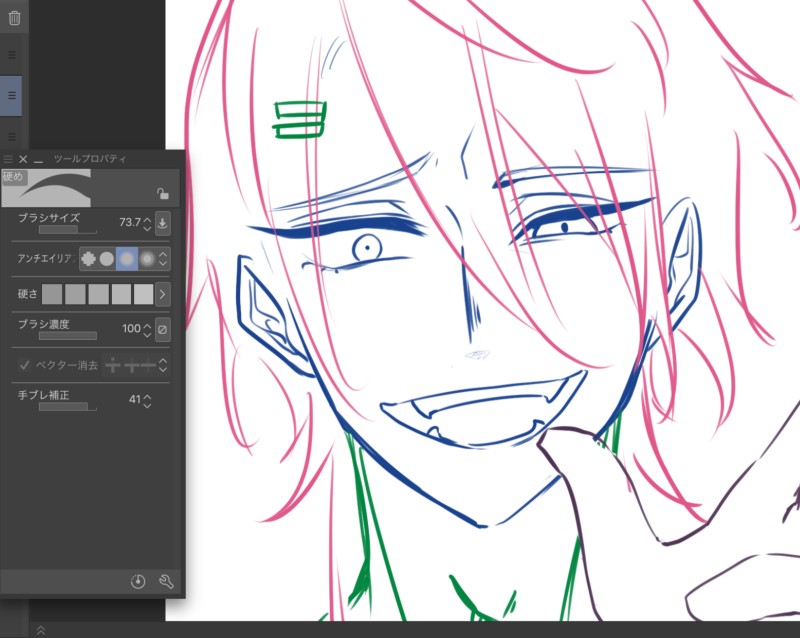Image resolution: width=800 pixels, height=638 pixels.
Task: Click the ベクター消去 mode stepper arrows
Action: point(163,365)
